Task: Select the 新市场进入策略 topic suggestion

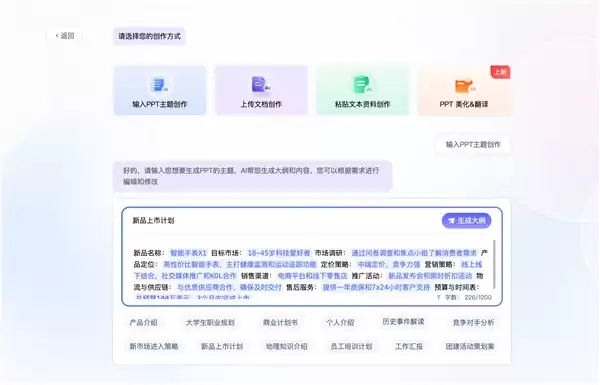Action: point(154,346)
